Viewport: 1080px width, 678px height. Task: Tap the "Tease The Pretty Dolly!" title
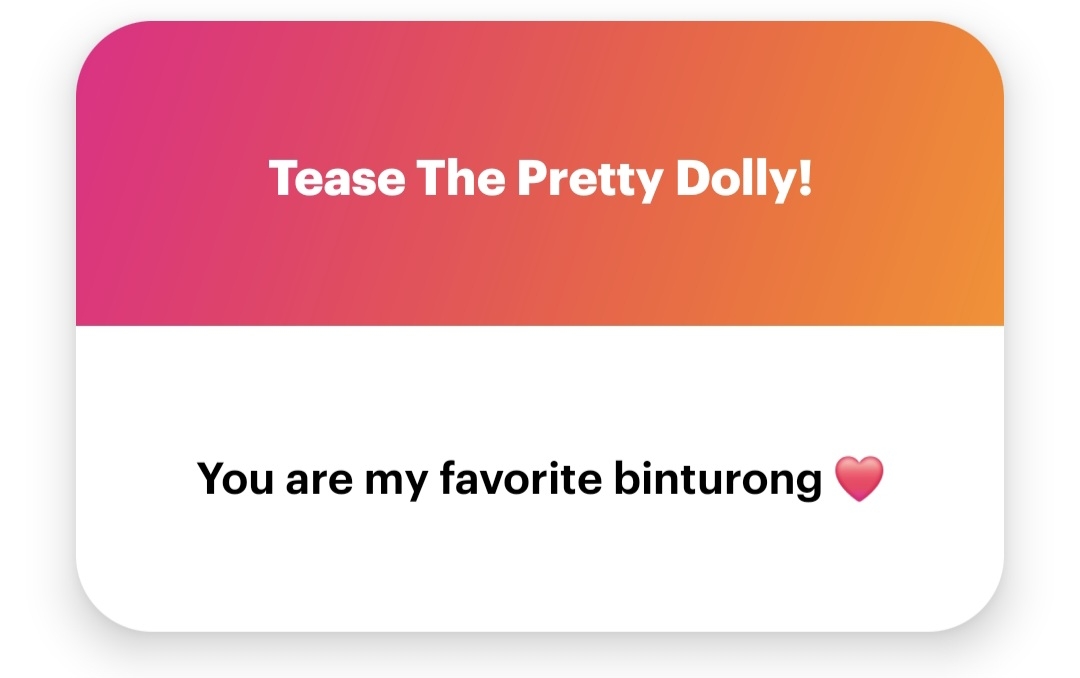click(x=540, y=179)
